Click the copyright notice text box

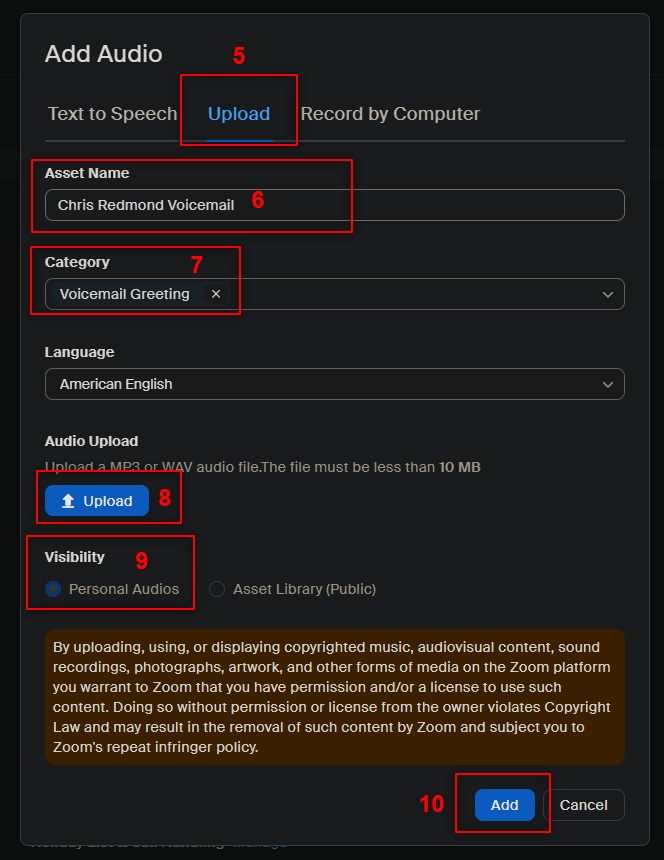click(334, 697)
